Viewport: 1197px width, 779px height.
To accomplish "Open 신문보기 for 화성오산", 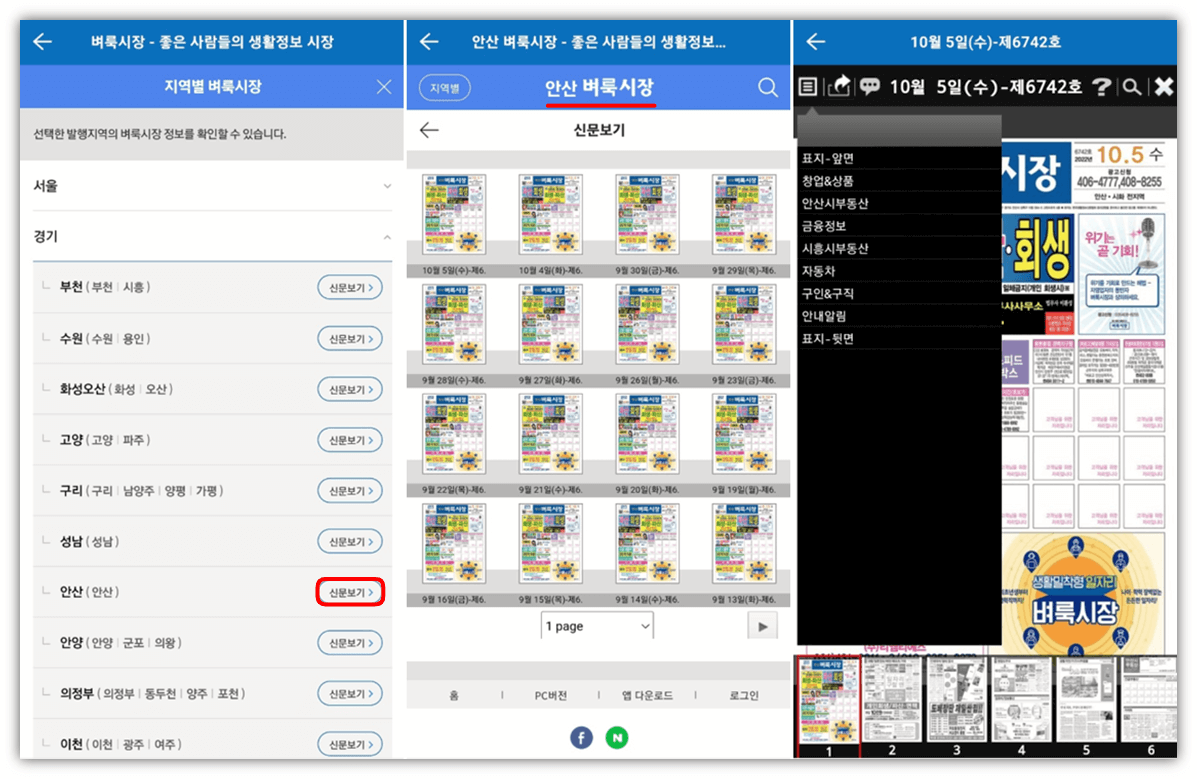I will 350,389.
